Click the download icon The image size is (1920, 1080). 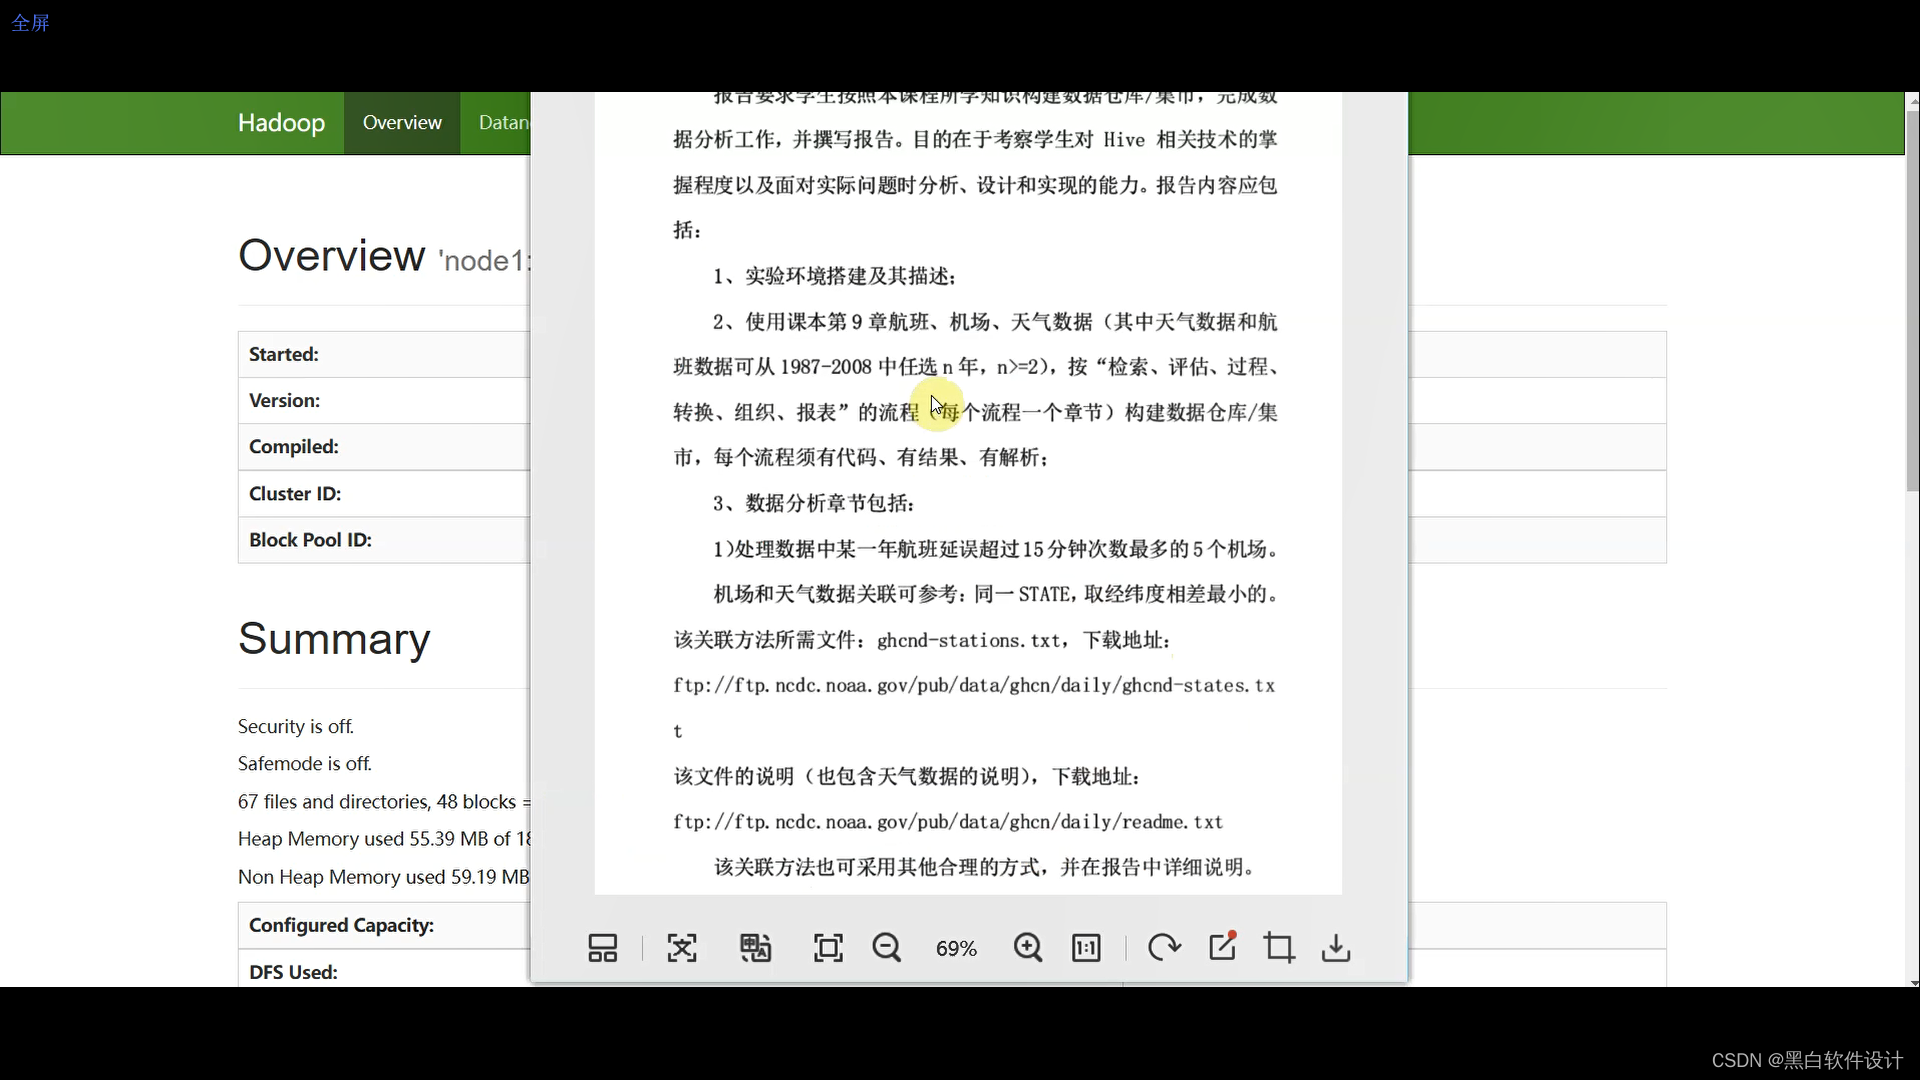coord(1336,948)
